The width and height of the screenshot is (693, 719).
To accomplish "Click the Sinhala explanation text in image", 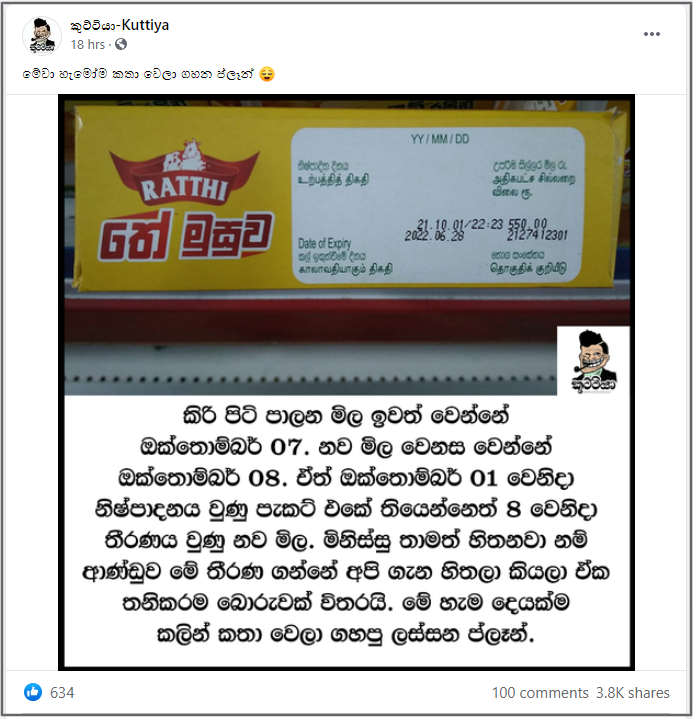I will point(346,525).
